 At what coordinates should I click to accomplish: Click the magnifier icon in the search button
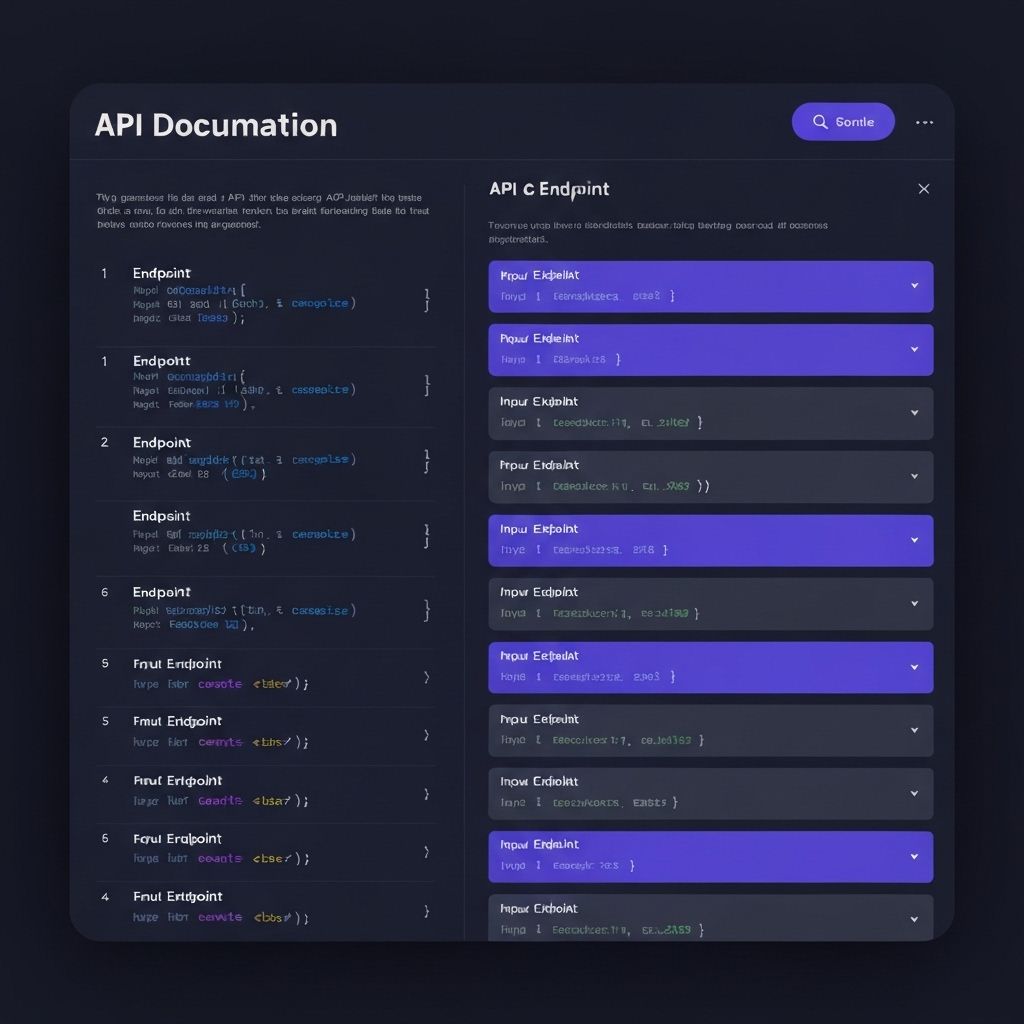click(820, 122)
